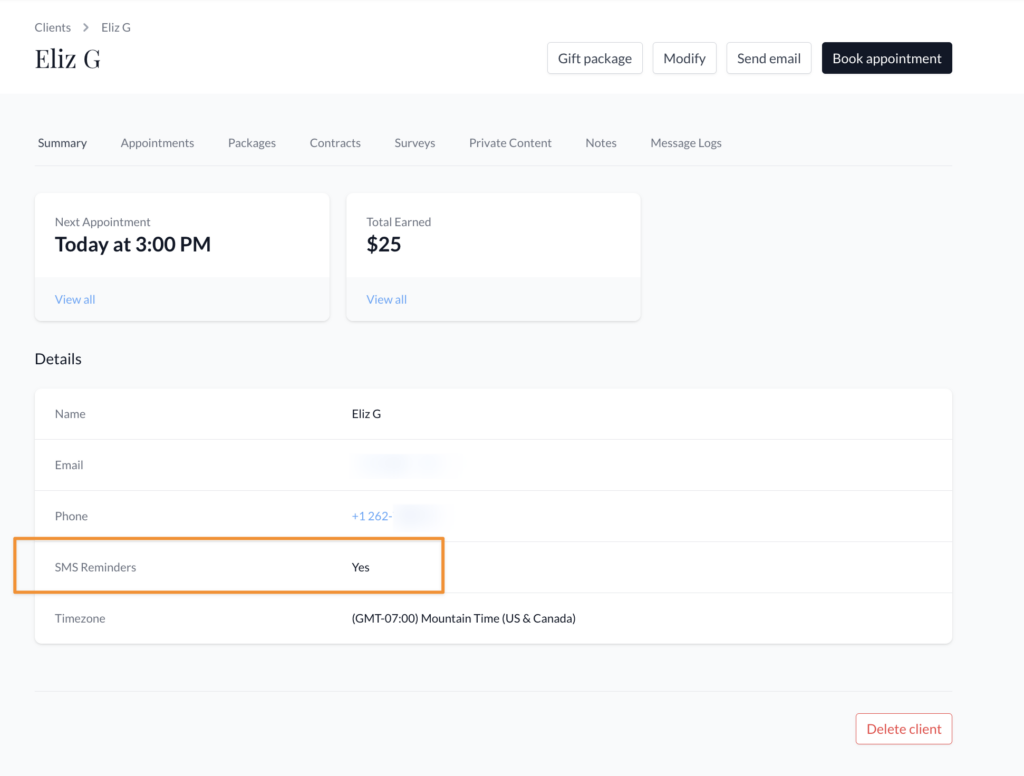Click View all under Total Earned
This screenshot has width=1024, height=776.
click(386, 299)
